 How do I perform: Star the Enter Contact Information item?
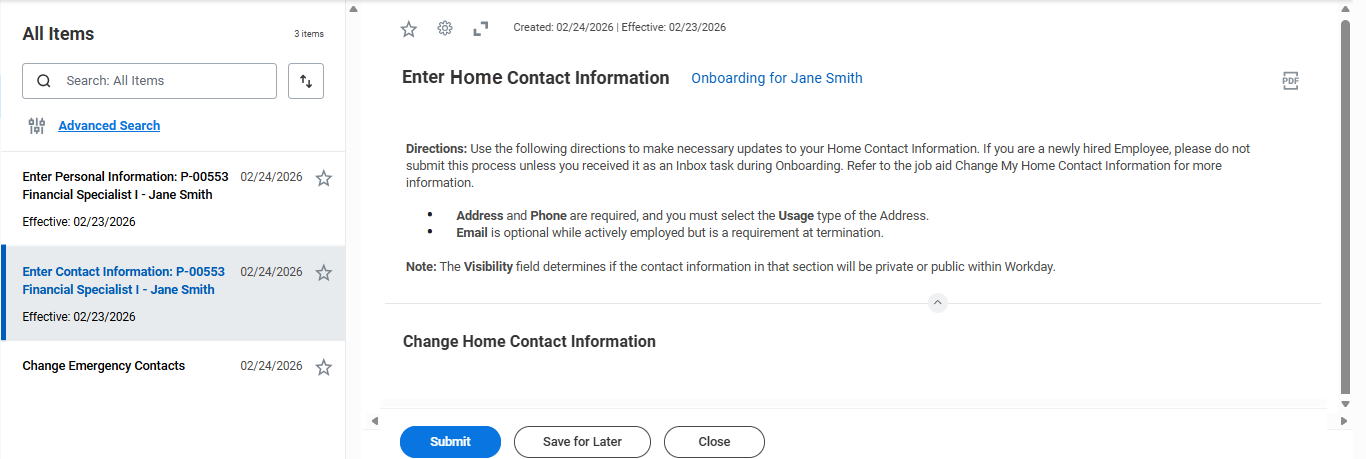point(323,273)
